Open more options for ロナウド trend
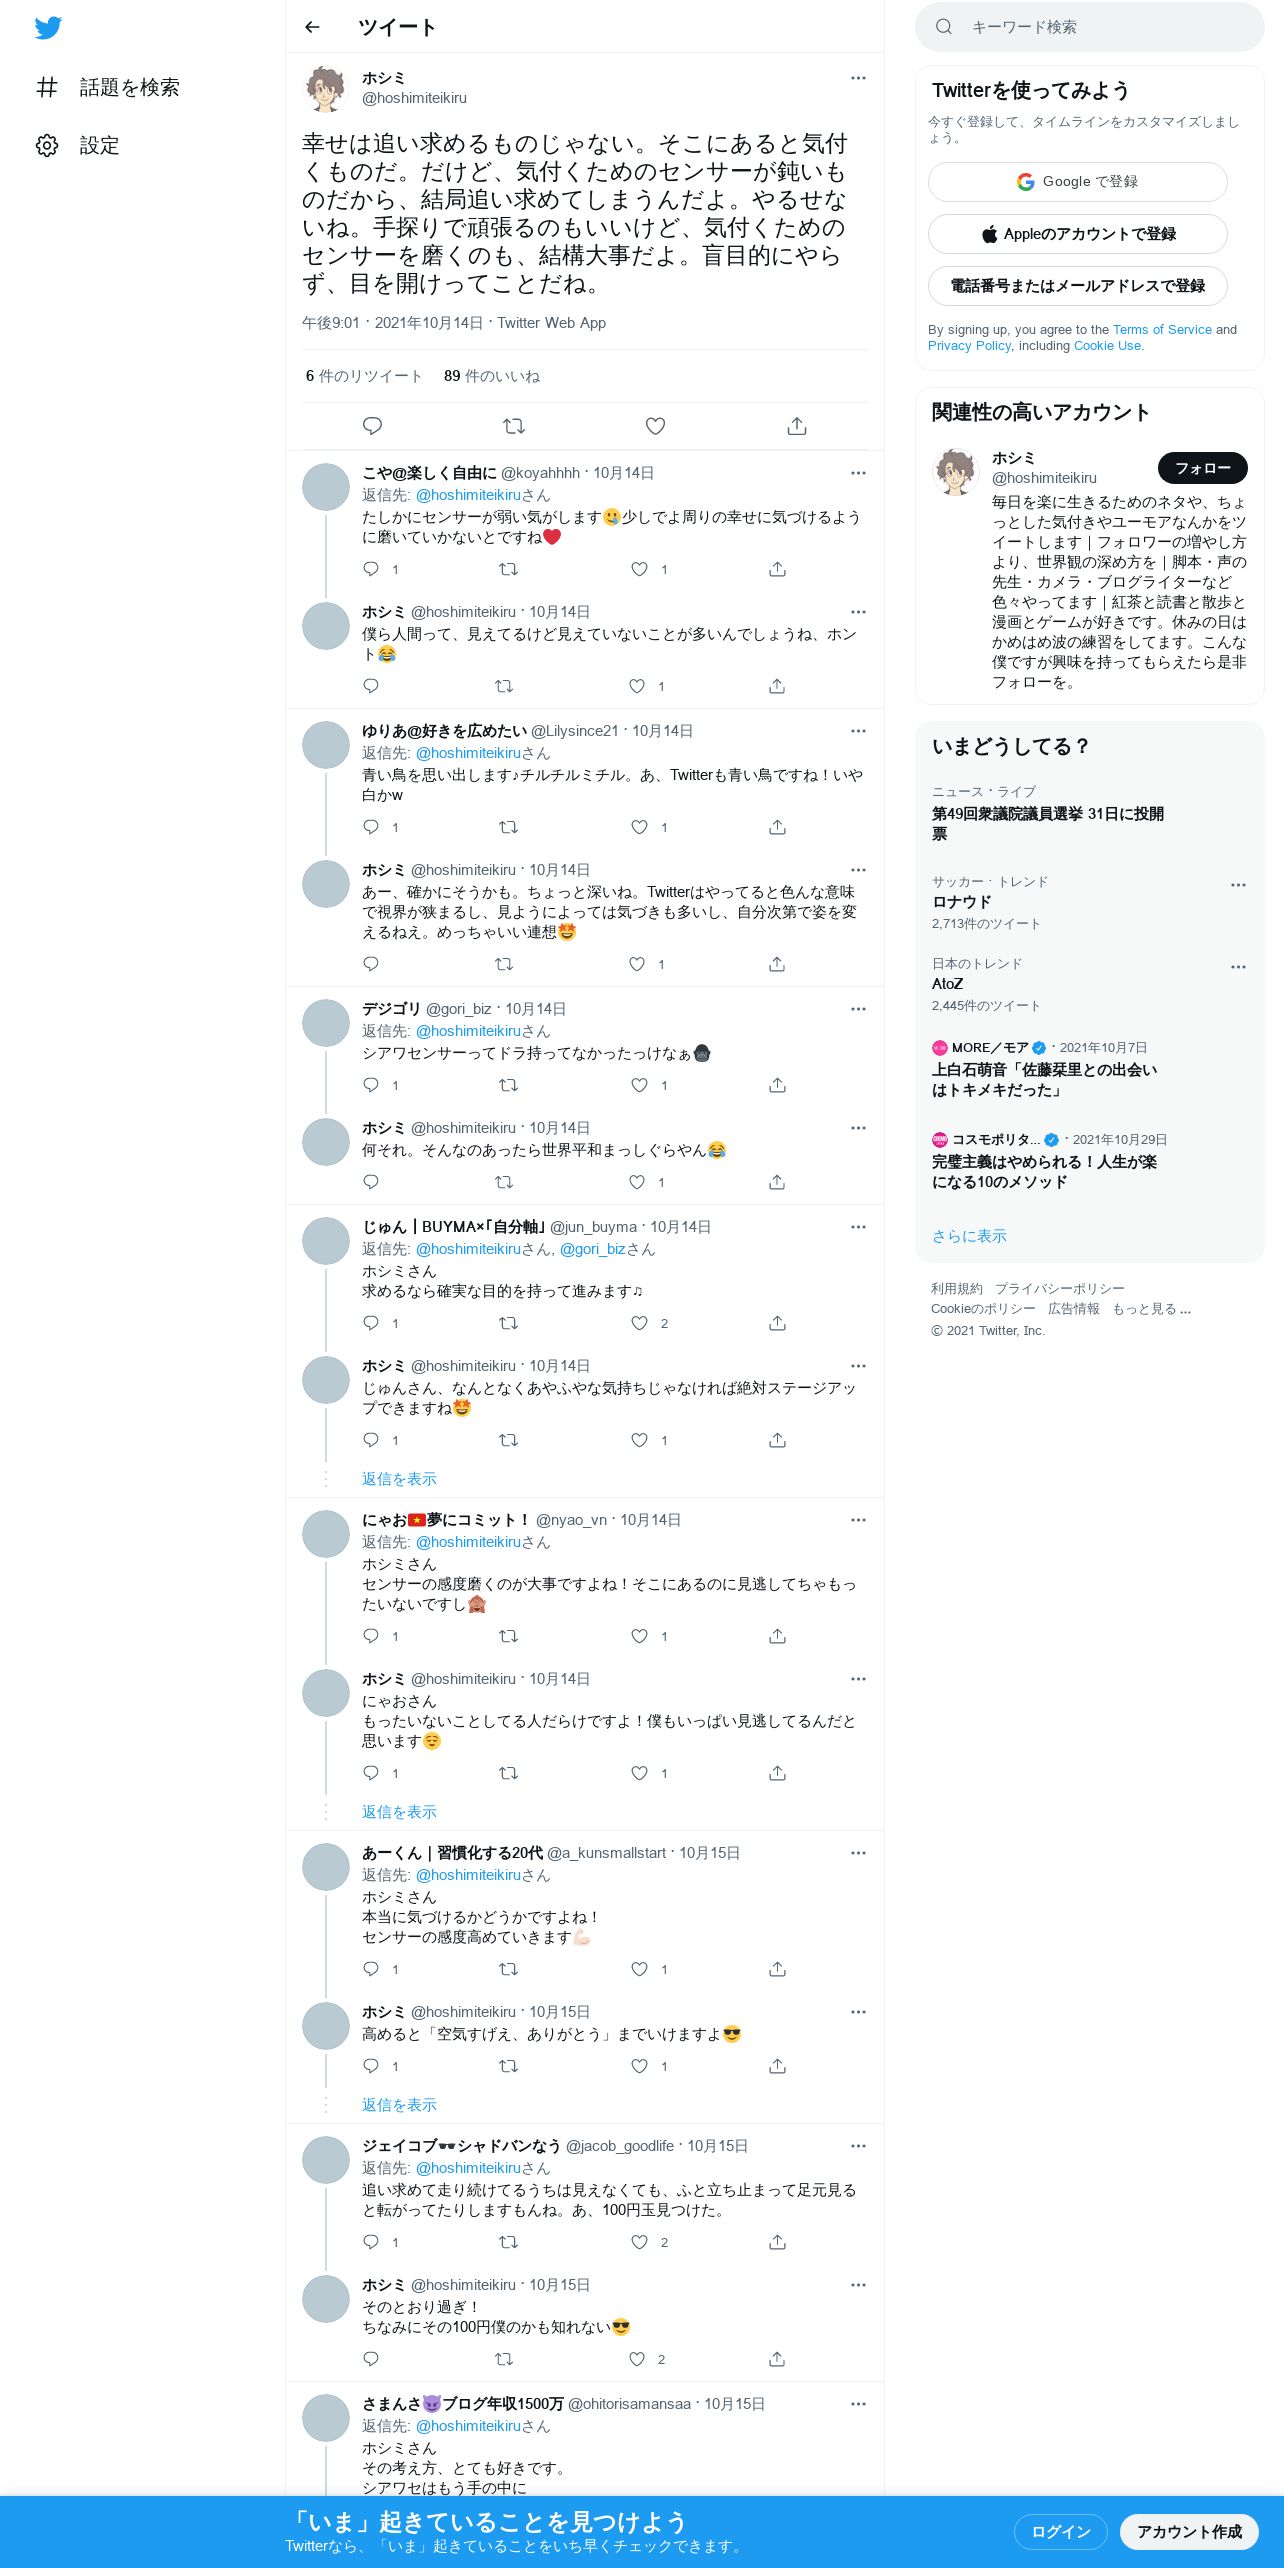 [1238, 885]
